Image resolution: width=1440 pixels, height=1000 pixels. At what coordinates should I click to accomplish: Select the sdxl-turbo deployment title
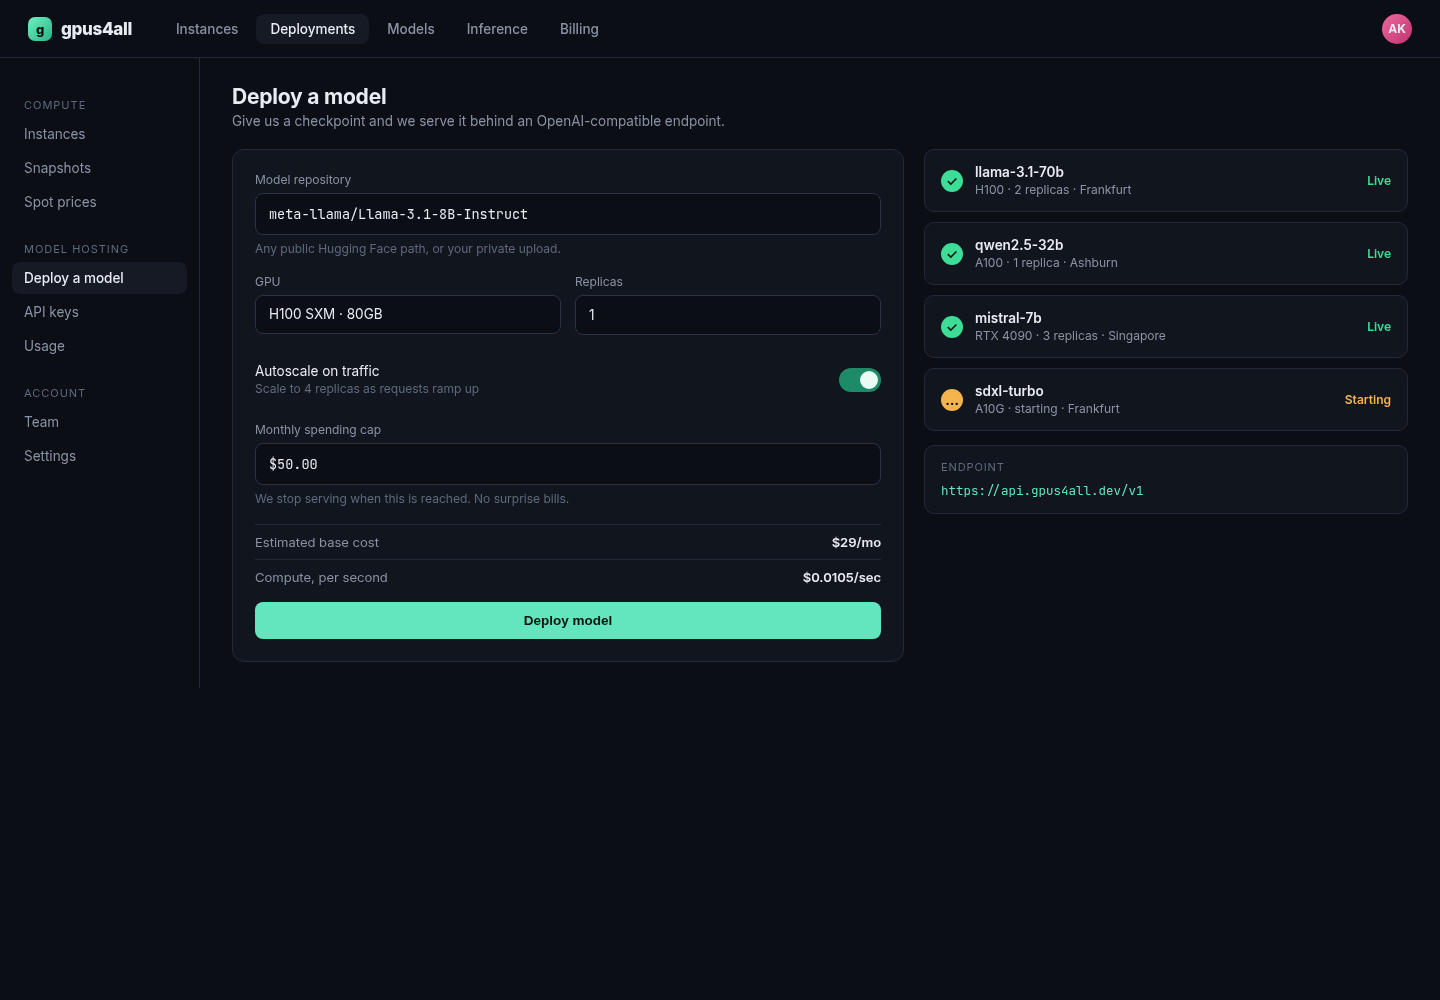[x=1009, y=391]
